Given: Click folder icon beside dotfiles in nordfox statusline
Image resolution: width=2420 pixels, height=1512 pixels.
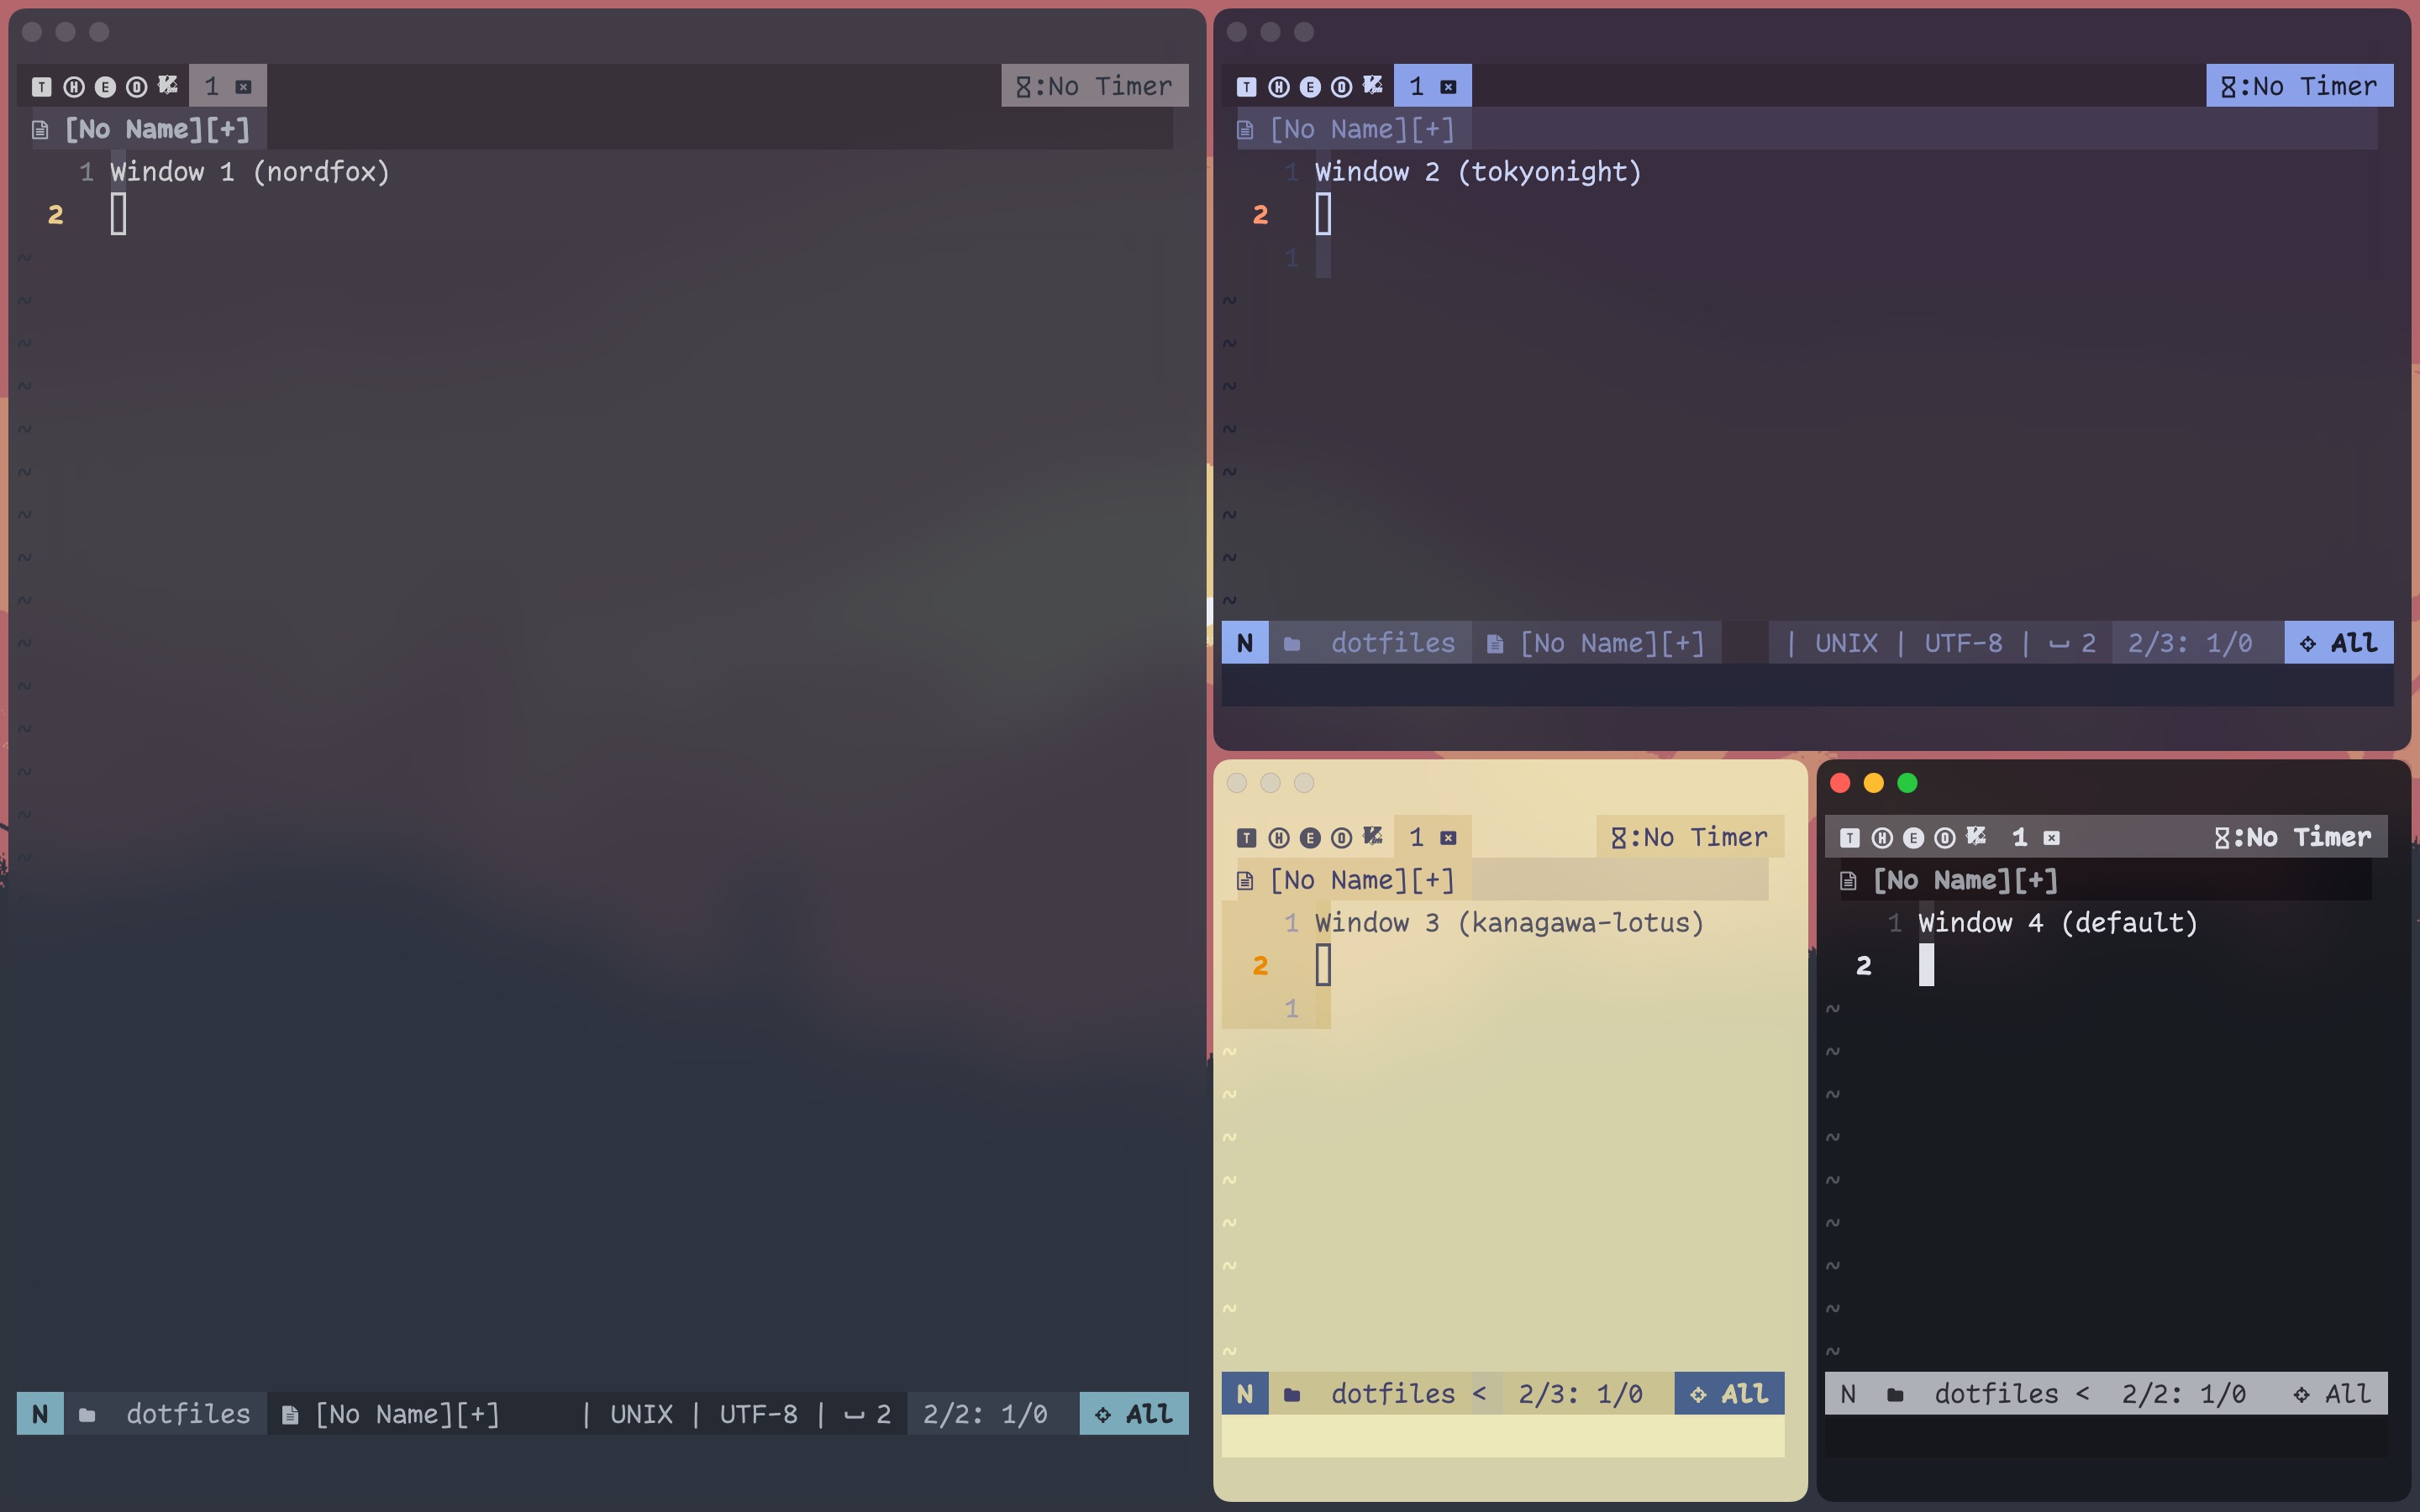Looking at the screenshot, I should click(x=87, y=1414).
